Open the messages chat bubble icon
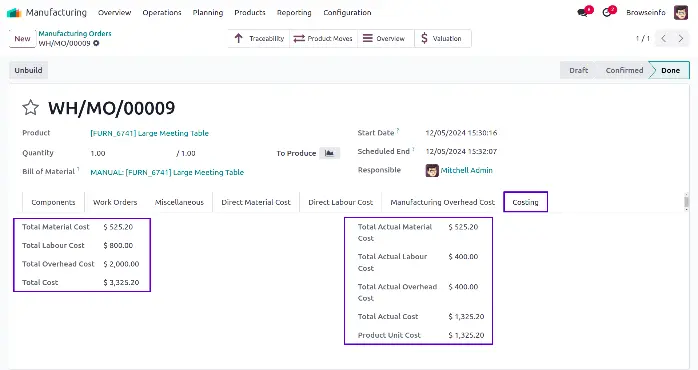 click(582, 12)
